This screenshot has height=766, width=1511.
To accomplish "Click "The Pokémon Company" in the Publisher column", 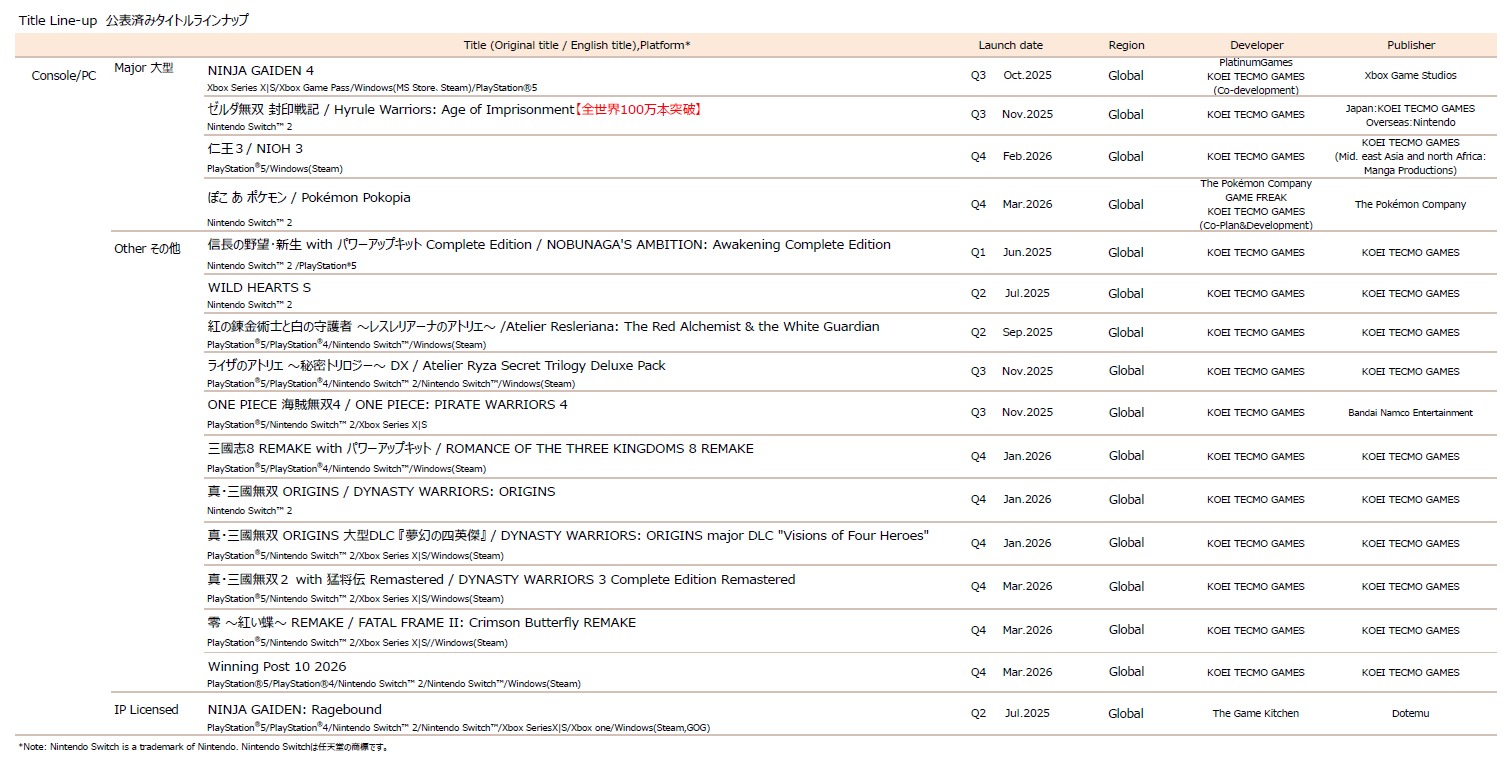I will pos(1410,205).
